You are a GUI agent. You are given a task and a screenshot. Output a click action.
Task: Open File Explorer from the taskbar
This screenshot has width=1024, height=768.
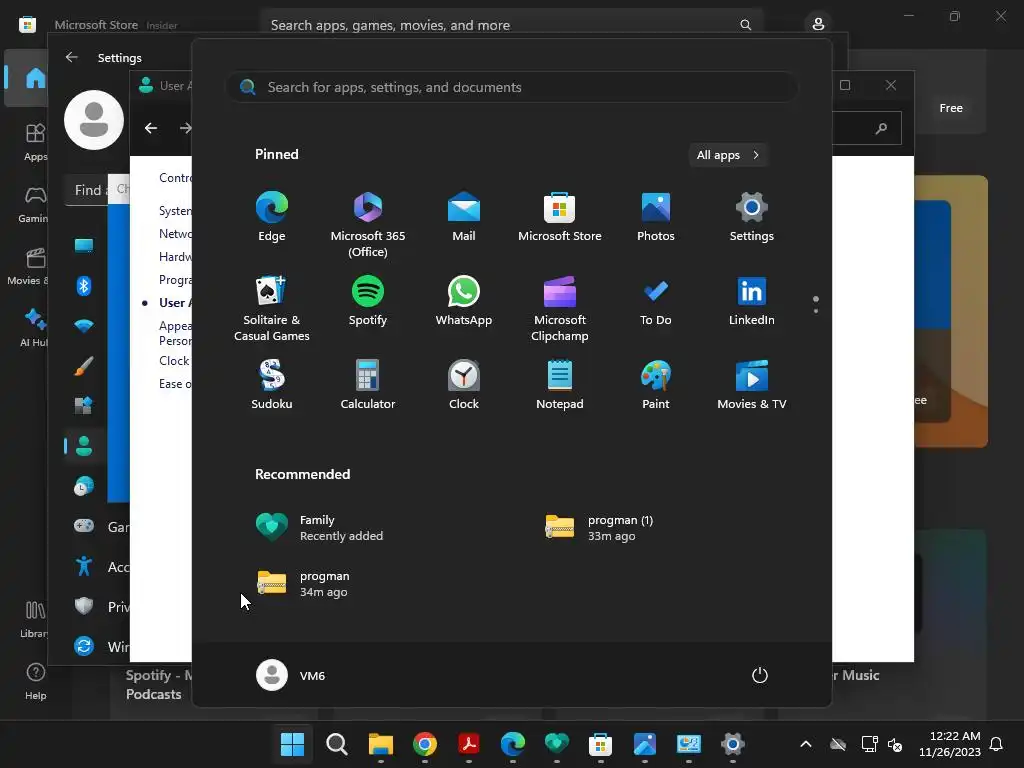[x=381, y=744]
